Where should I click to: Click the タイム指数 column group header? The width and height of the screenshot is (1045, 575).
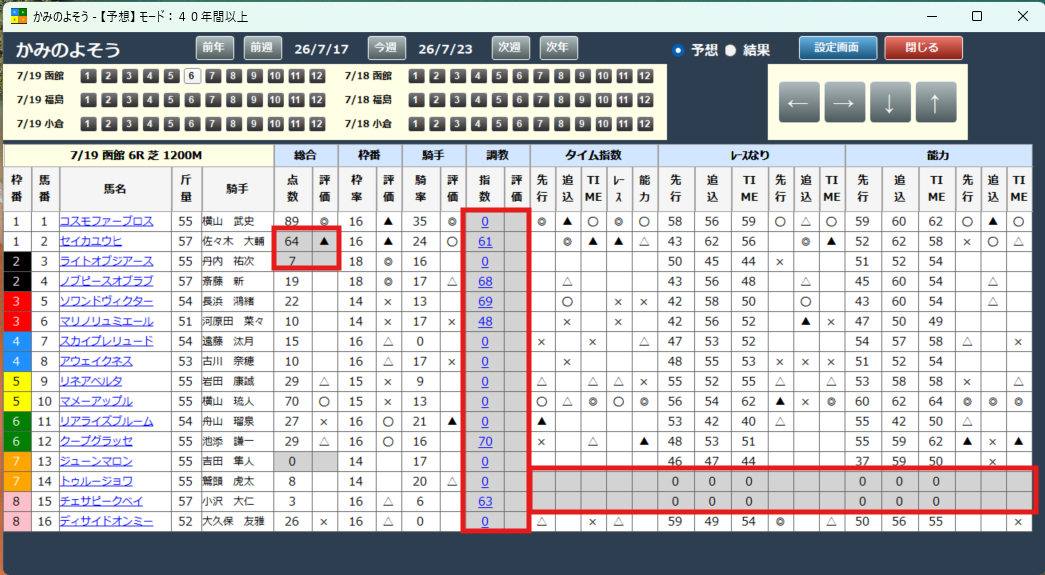coord(594,155)
